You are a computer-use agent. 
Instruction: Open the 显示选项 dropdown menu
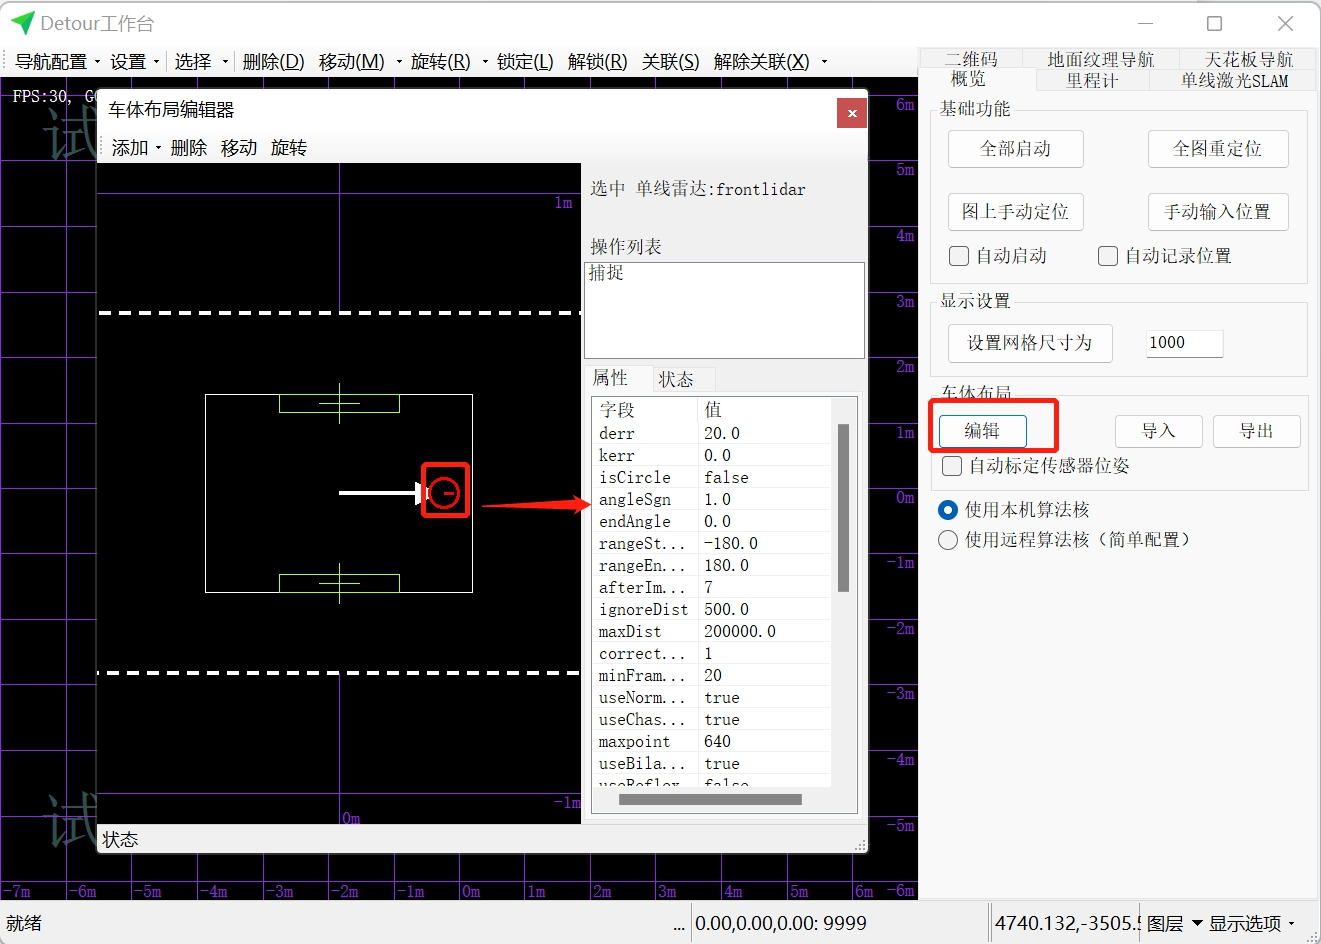click(1252, 923)
